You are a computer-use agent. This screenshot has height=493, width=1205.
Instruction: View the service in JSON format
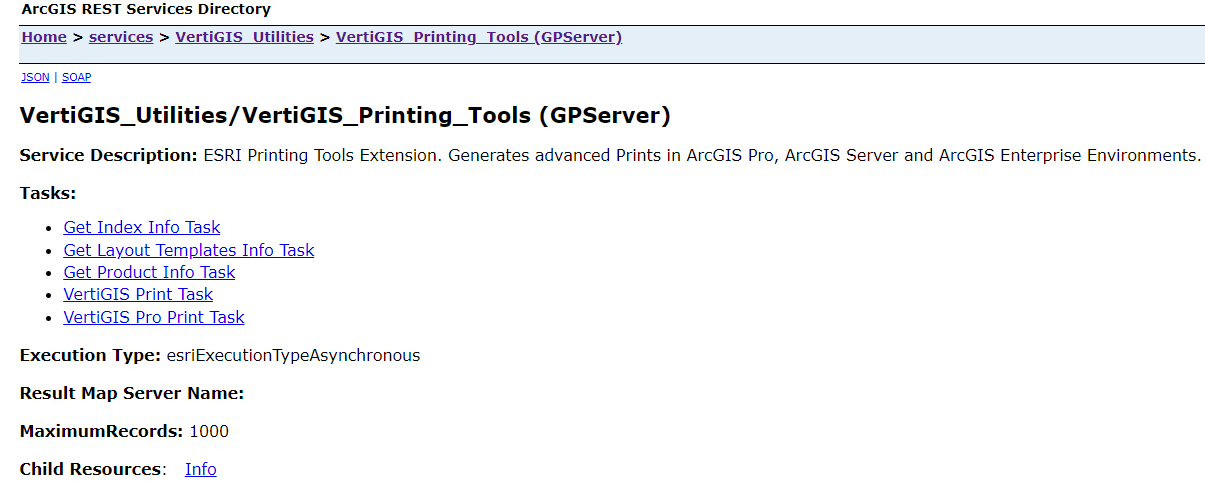point(35,77)
